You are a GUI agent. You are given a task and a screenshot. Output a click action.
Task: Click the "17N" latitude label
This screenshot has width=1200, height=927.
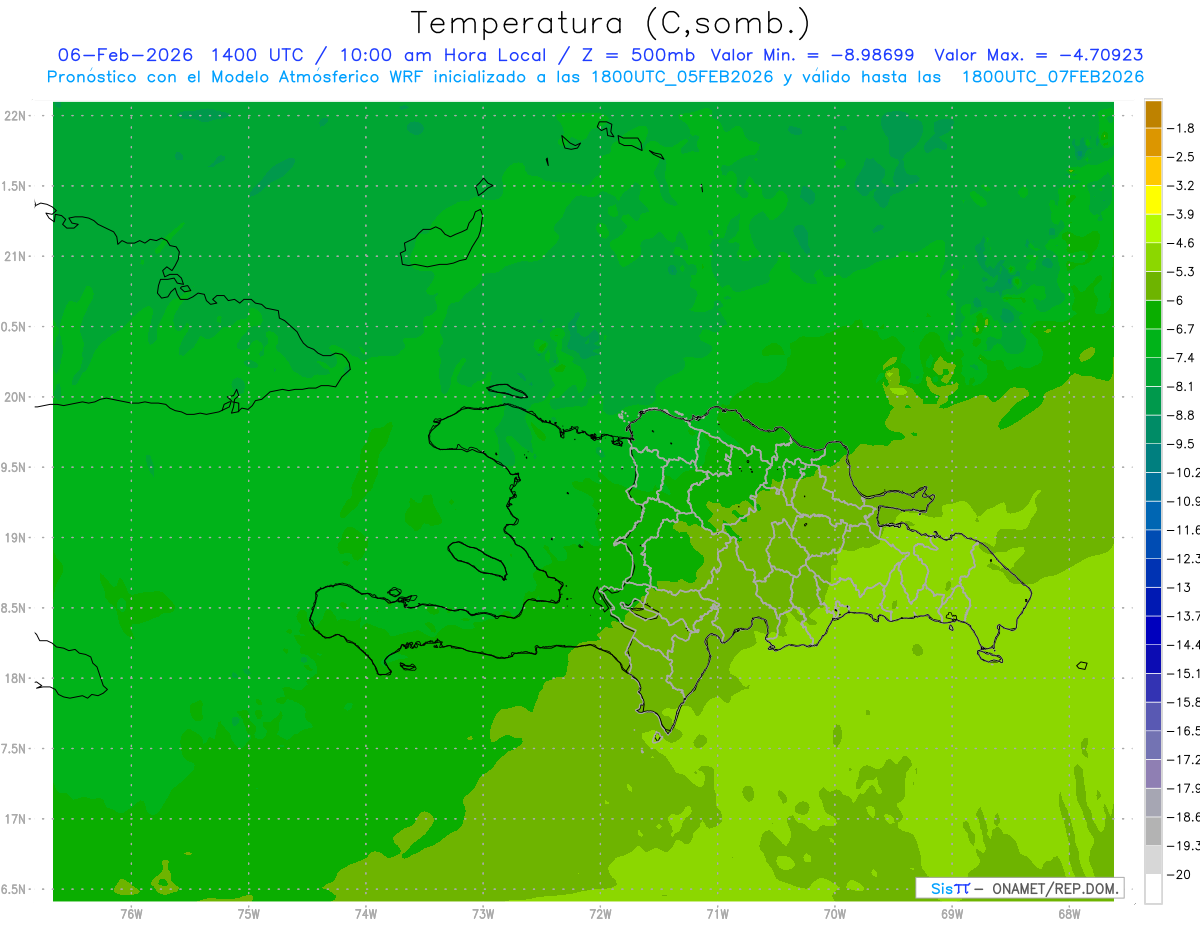coord(16,819)
